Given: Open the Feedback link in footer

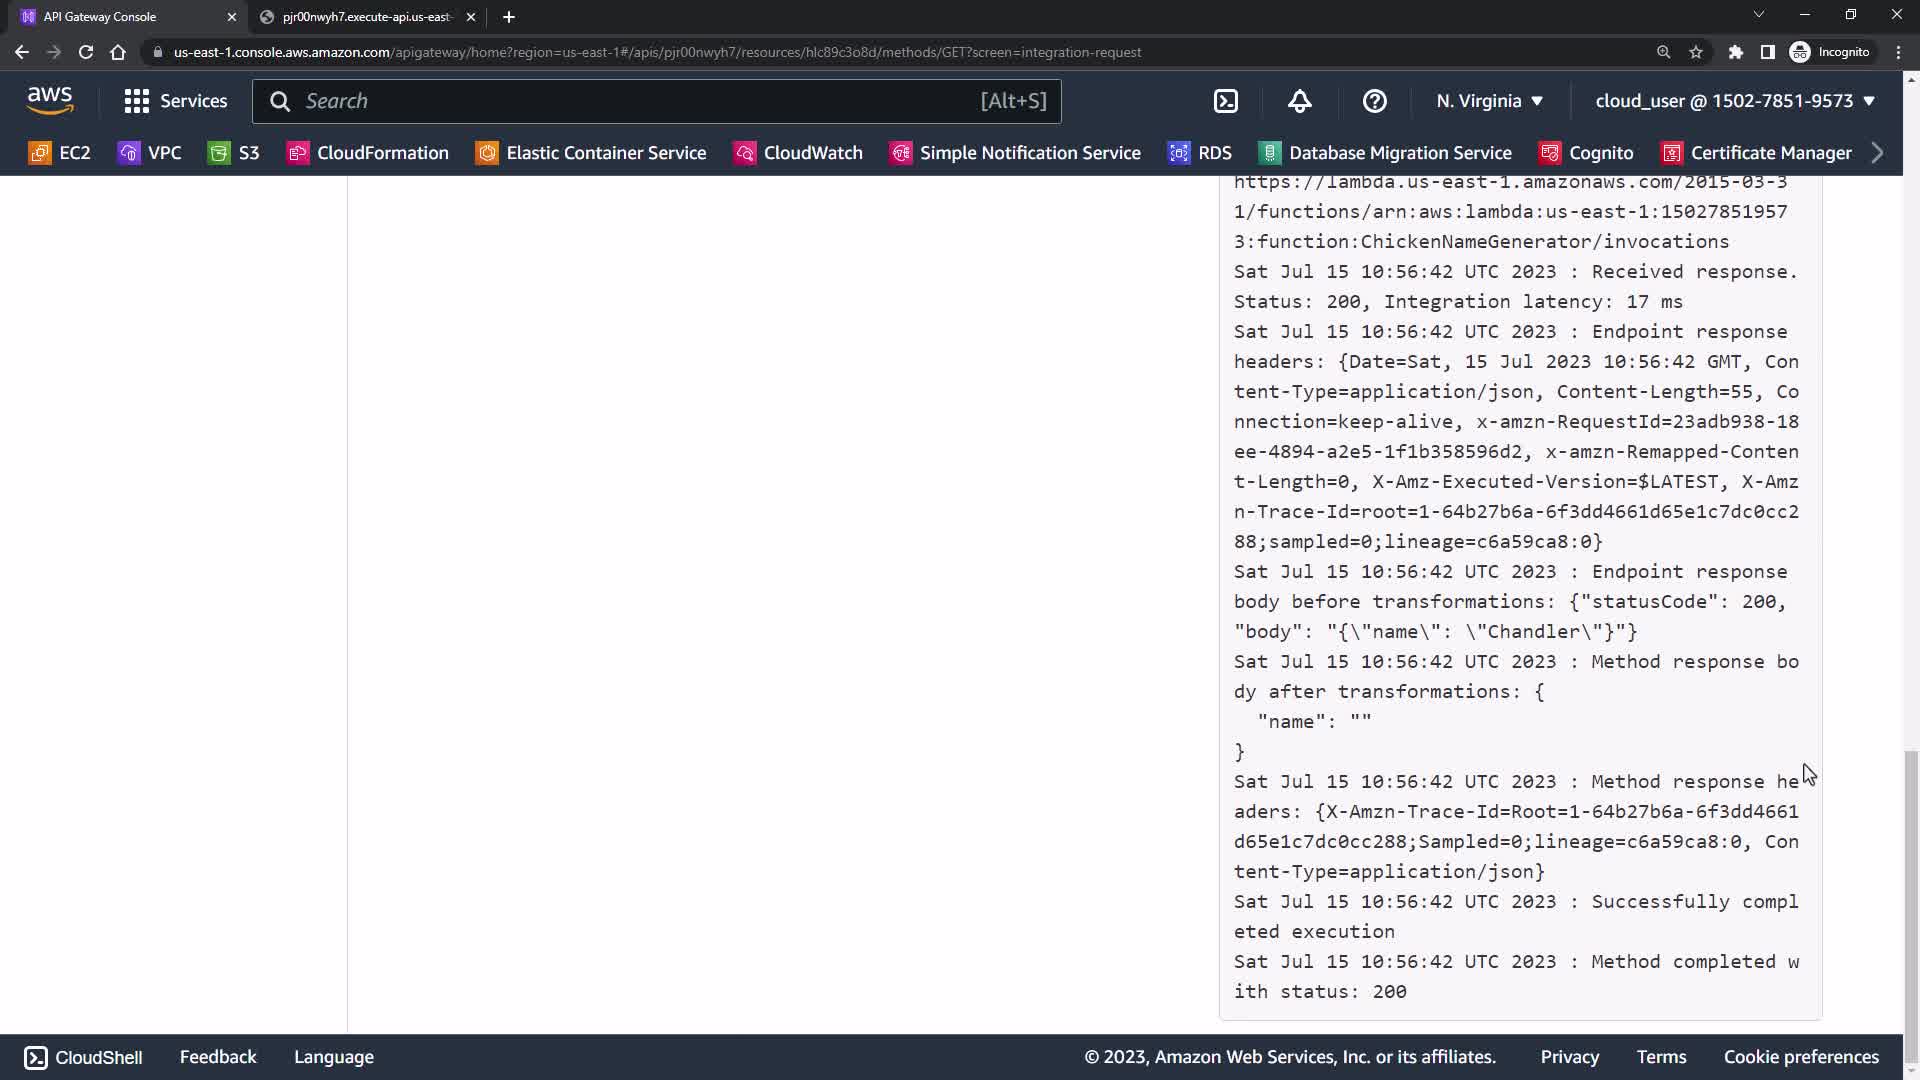Looking at the screenshot, I should pos(218,1057).
